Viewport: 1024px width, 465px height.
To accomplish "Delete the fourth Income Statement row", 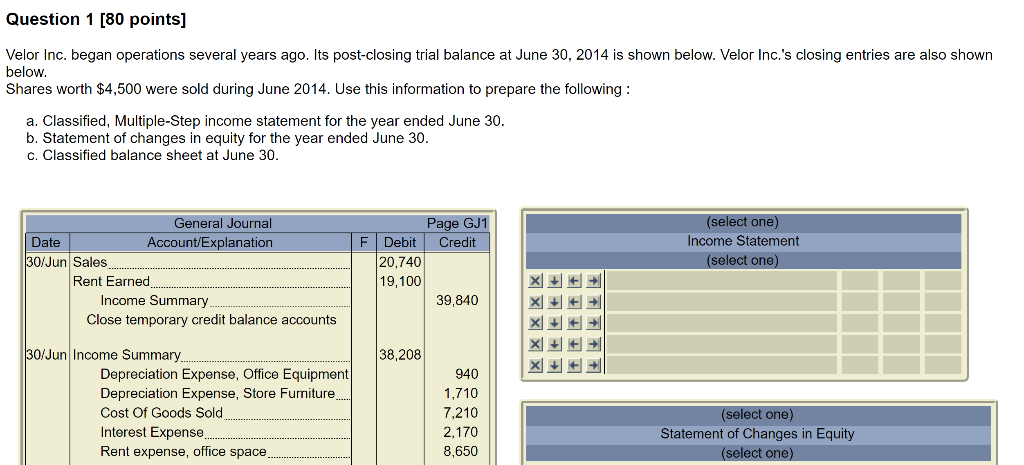I will click(535, 344).
